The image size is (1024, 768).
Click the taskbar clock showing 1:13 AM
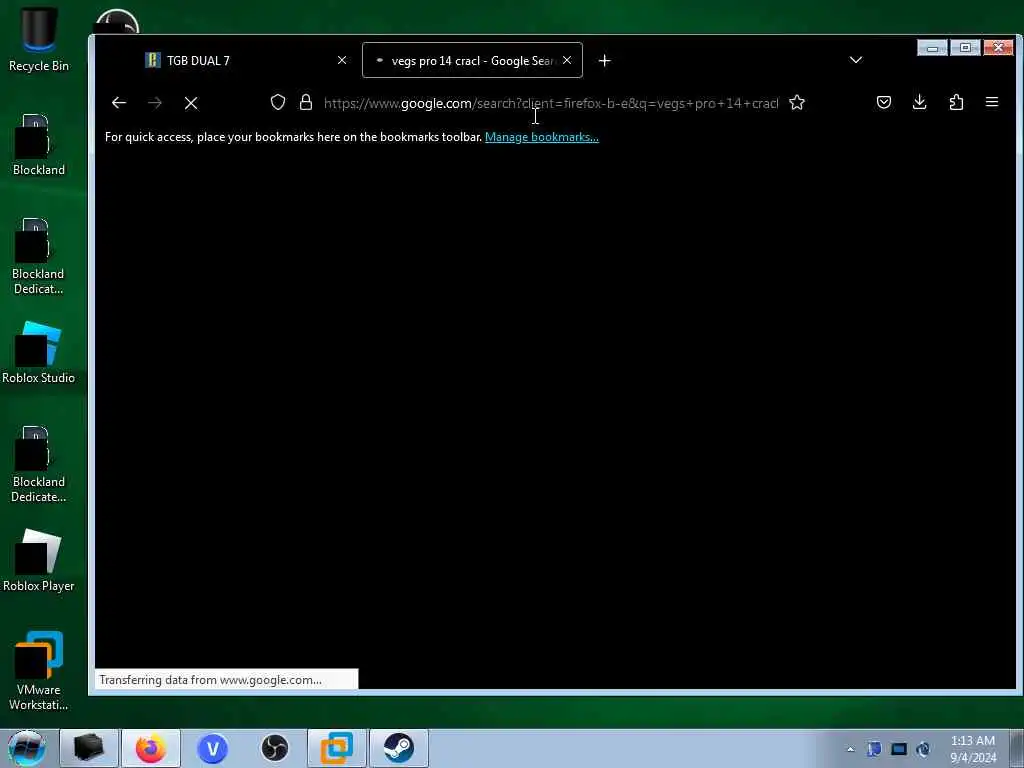coord(973,749)
